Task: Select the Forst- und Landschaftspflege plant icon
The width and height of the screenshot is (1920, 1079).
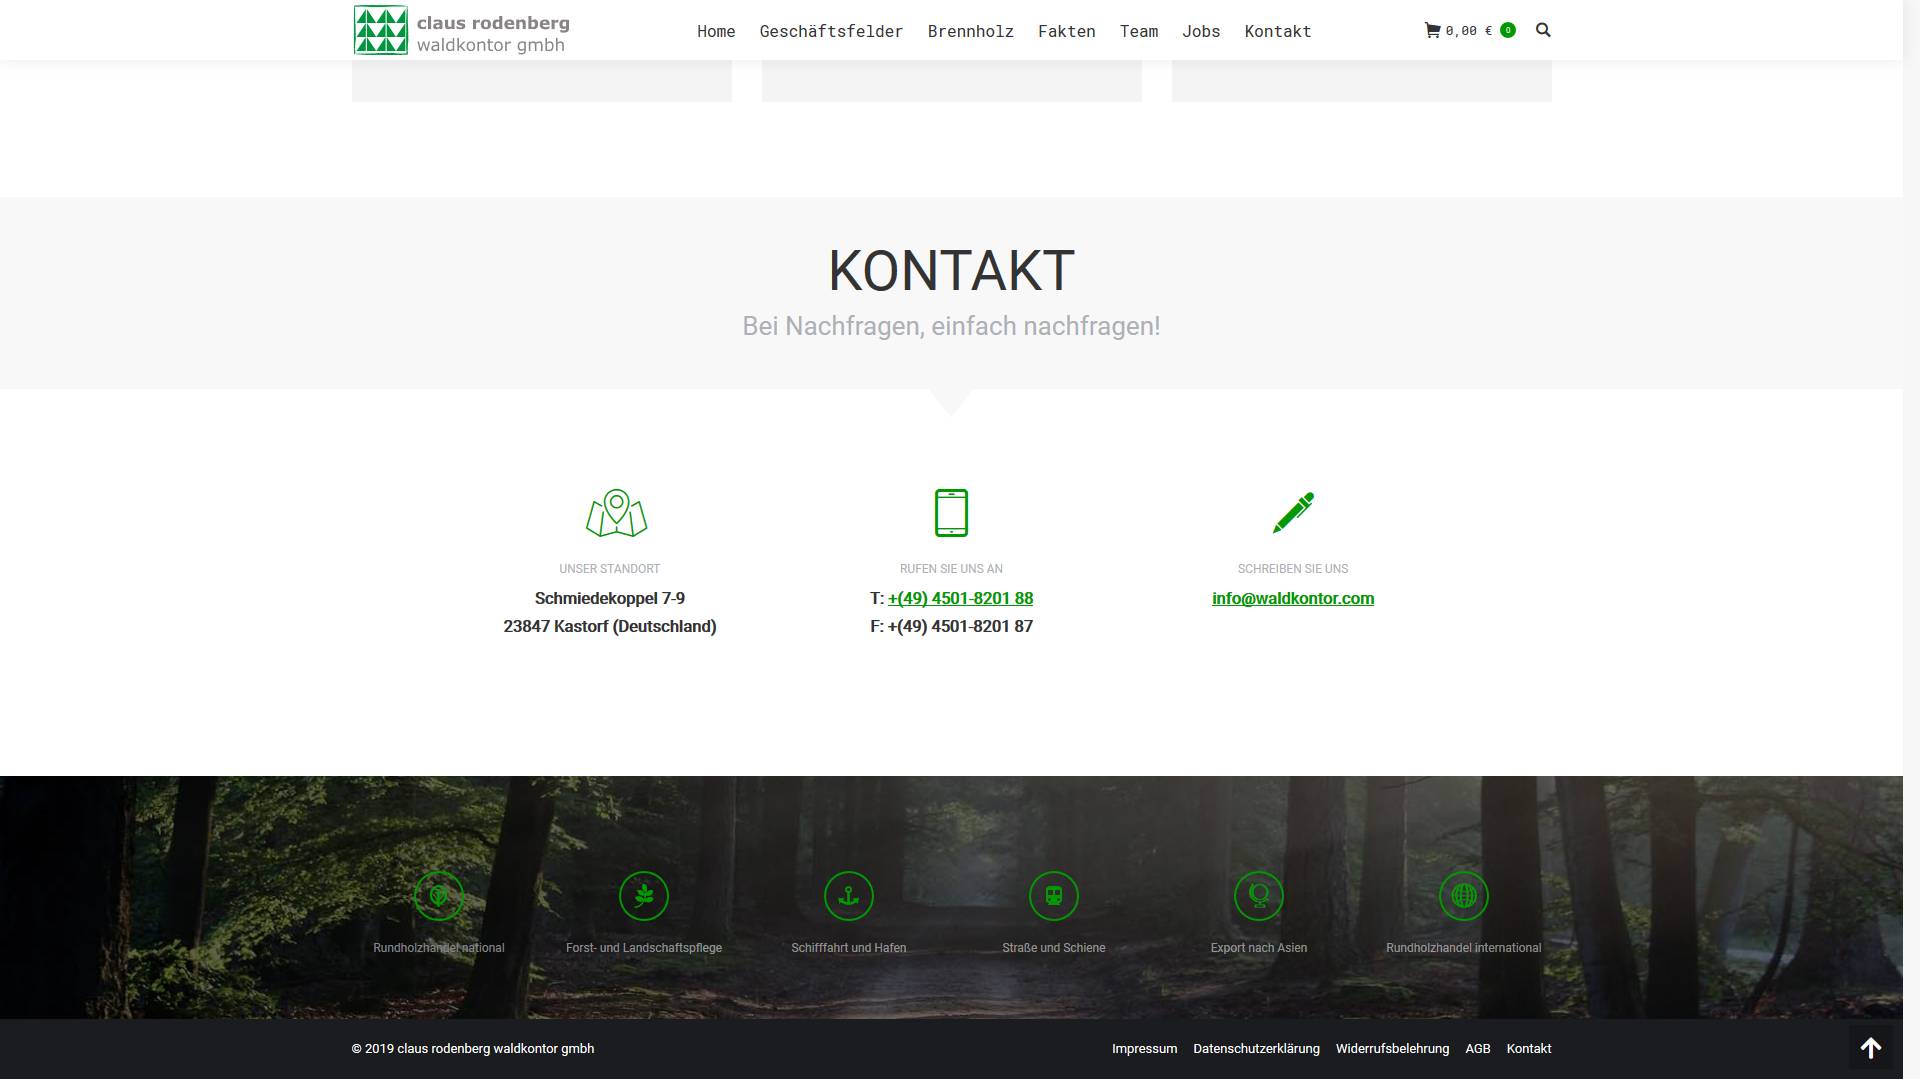Action: (644, 895)
